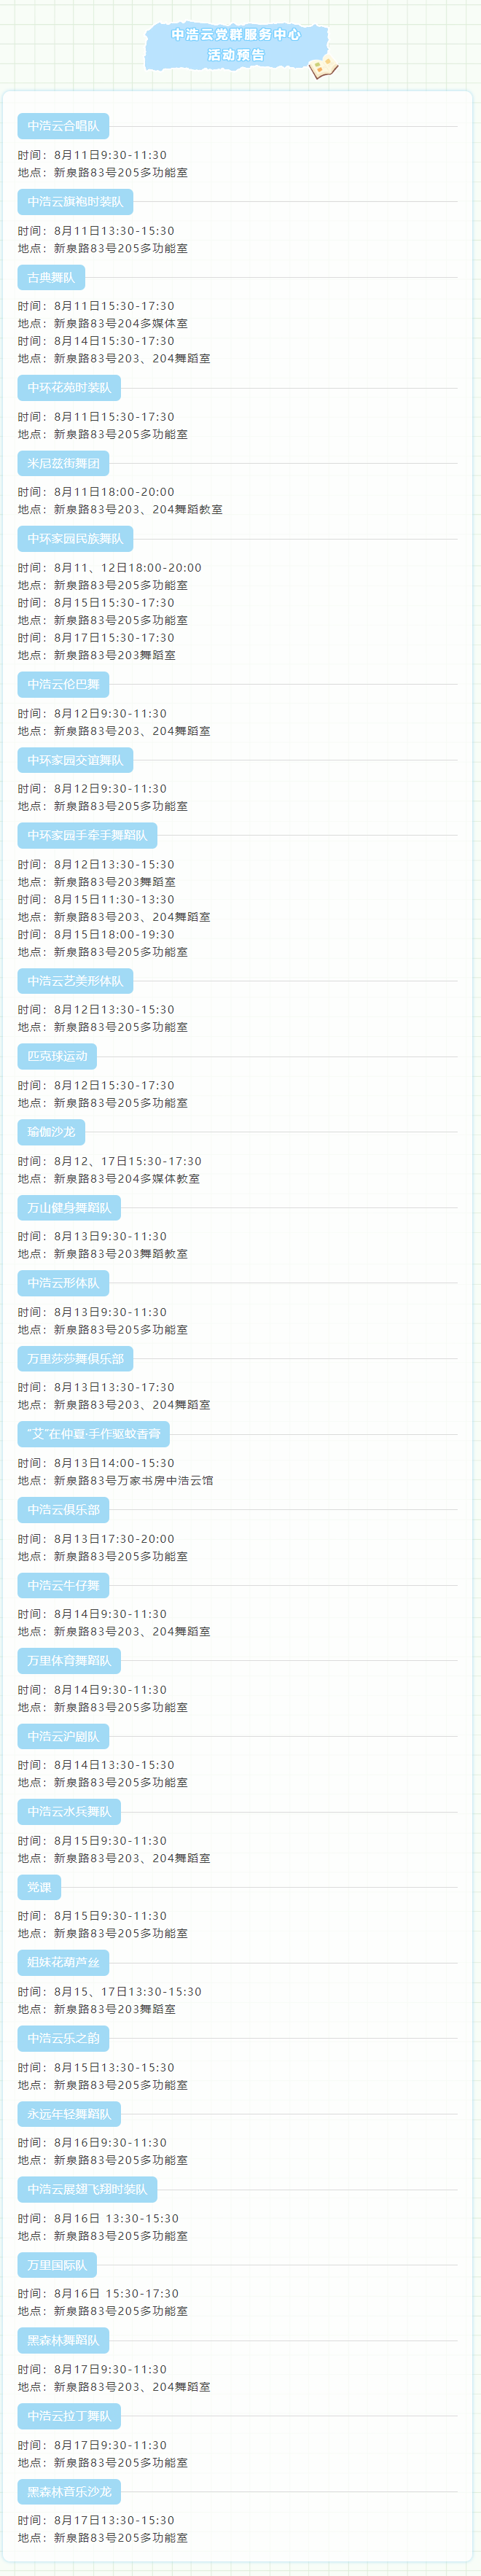Click the 中浩云党群服务中心 活动预告 title banner
The image size is (481, 2576).
click(236, 45)
